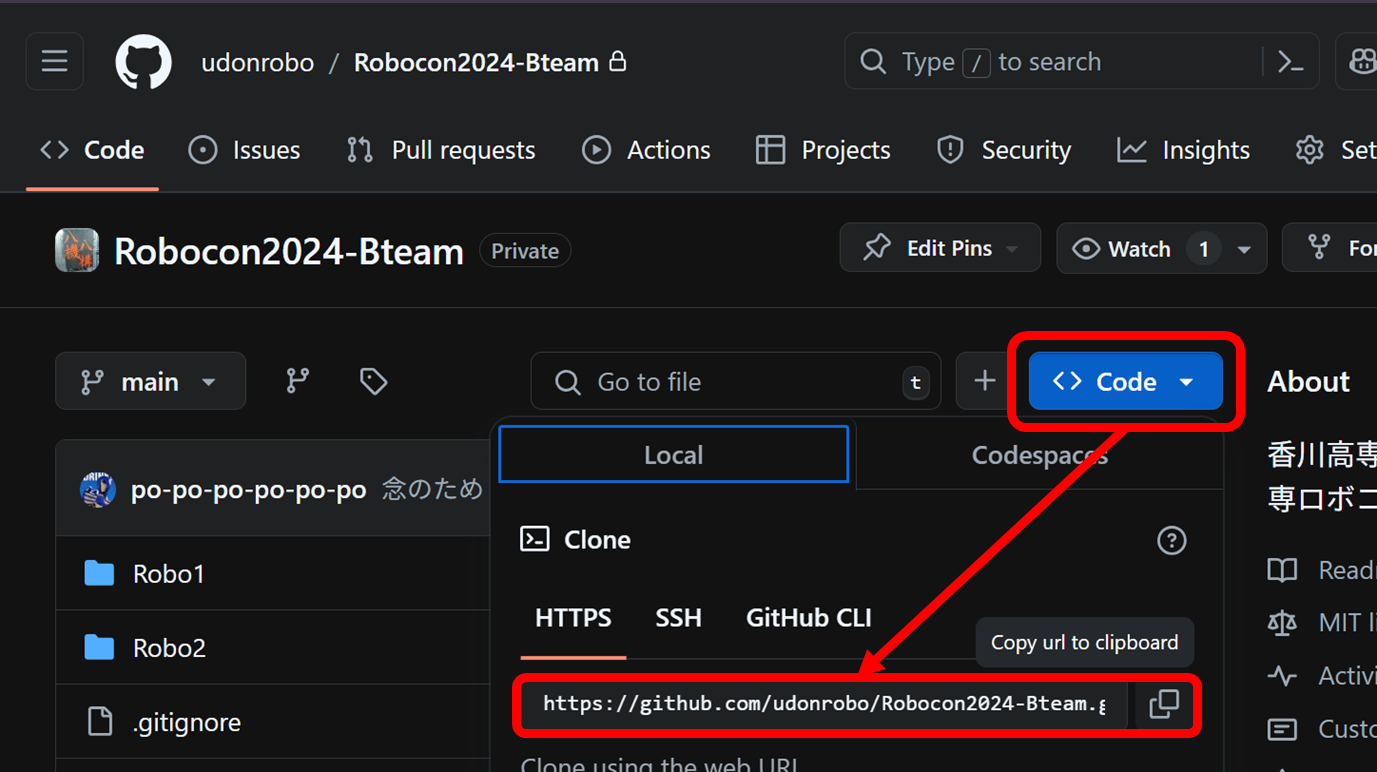Click the Edit Pins button
The width and height of the screenshot is (1377, 772).
(940, 248)
